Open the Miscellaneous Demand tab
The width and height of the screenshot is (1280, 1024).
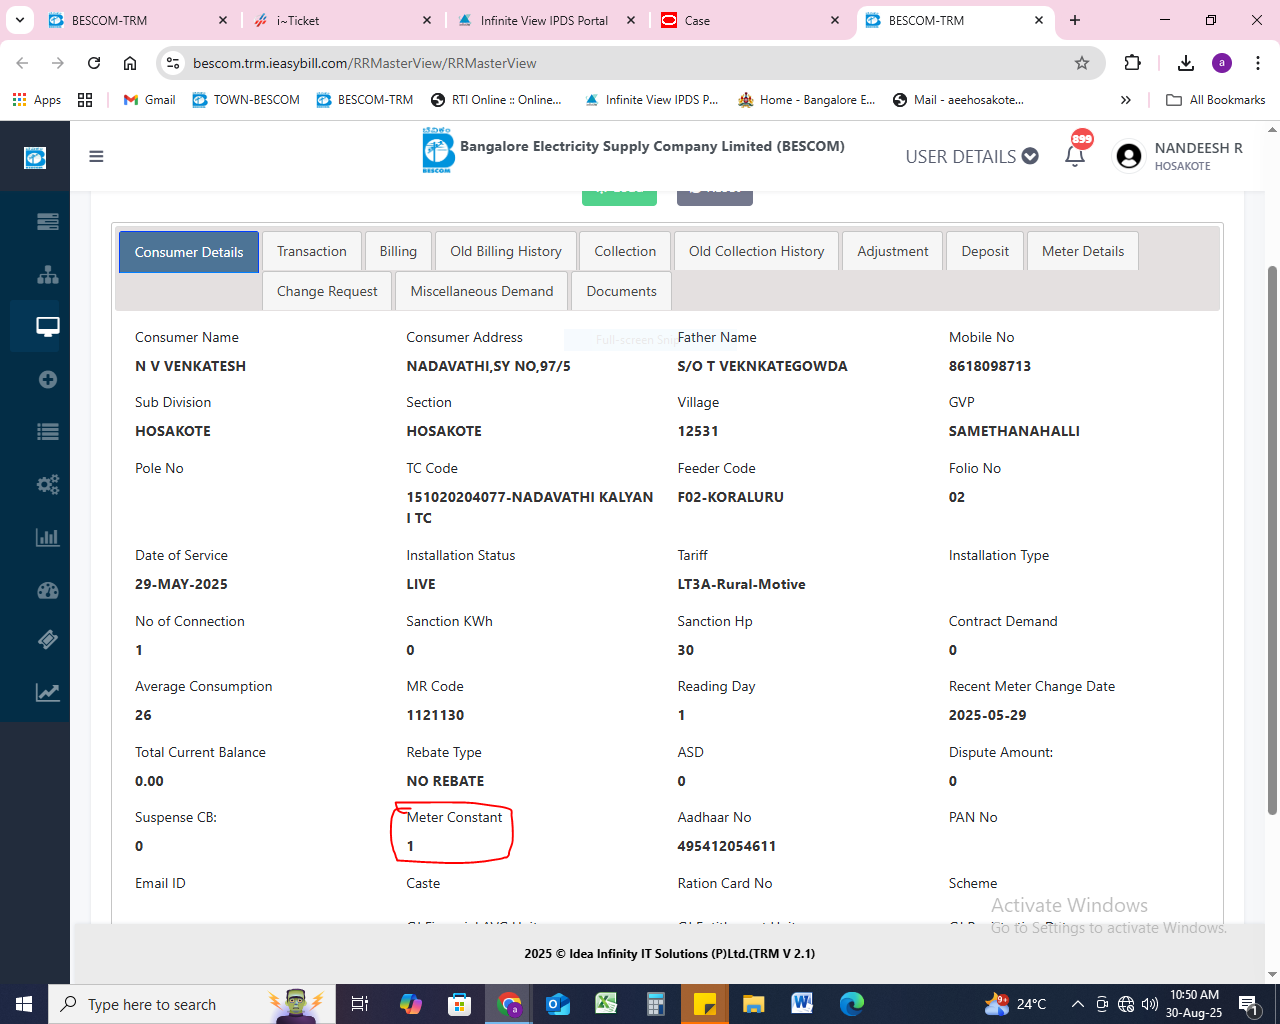482,291
